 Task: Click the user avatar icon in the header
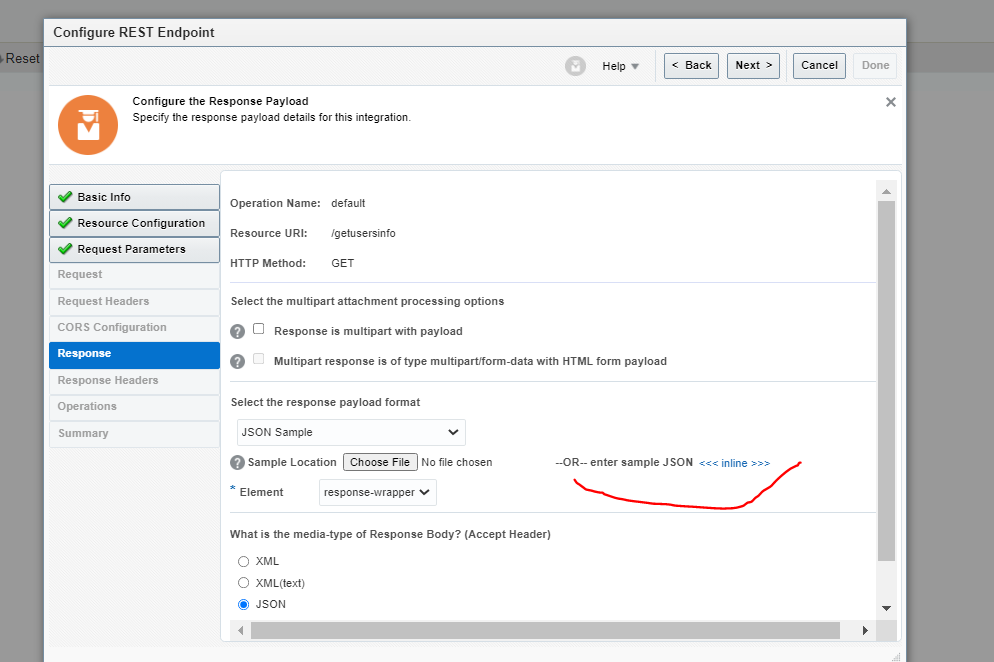pos(575,66)
